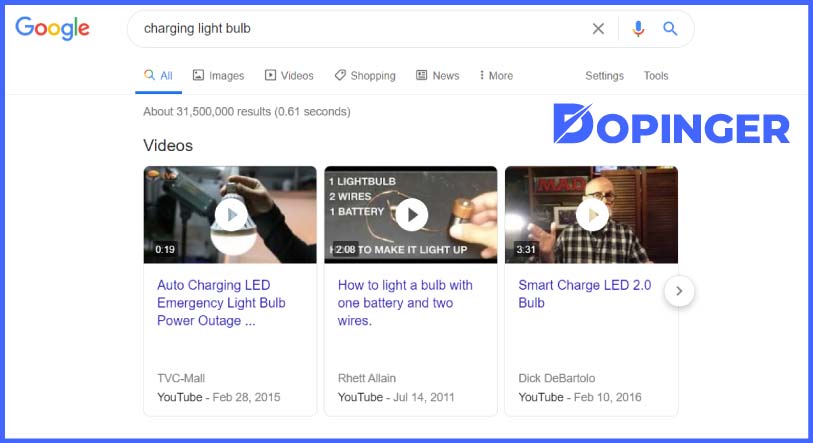813x443 pixels.
Task: Click the Rhett Allain channel name
Action: [x=367, y=378]
